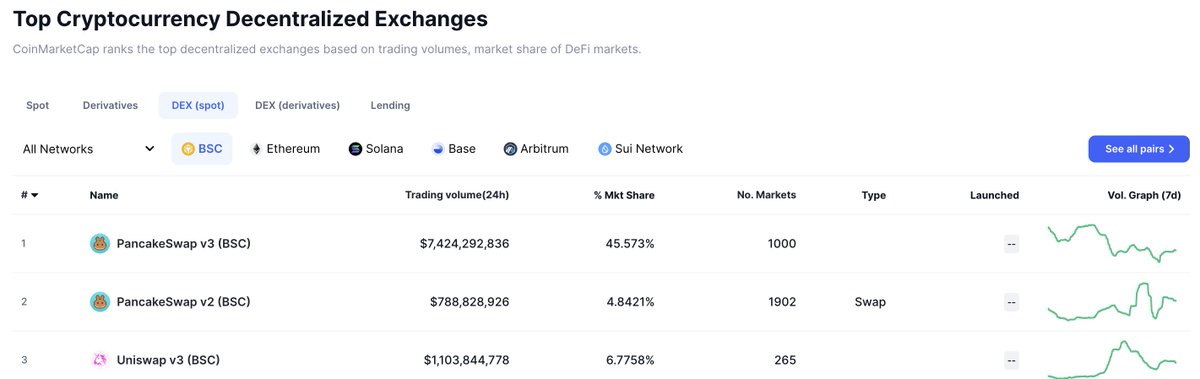Click the PancakeSwap v2 bunny logo icon
This screenshot has width=1200, height=379.
[99, 301]
